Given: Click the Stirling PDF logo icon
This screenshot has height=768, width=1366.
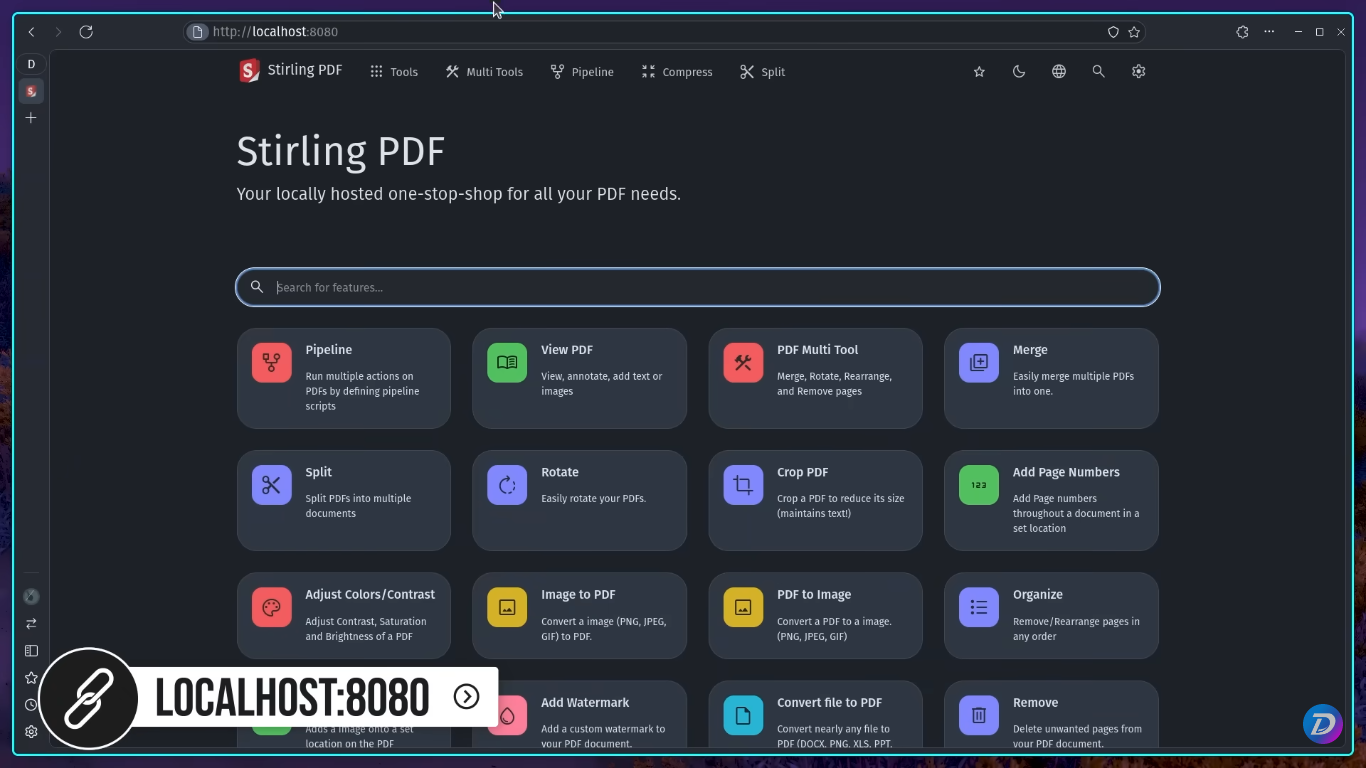Looking at the screenshot, I should pos(248,70).
